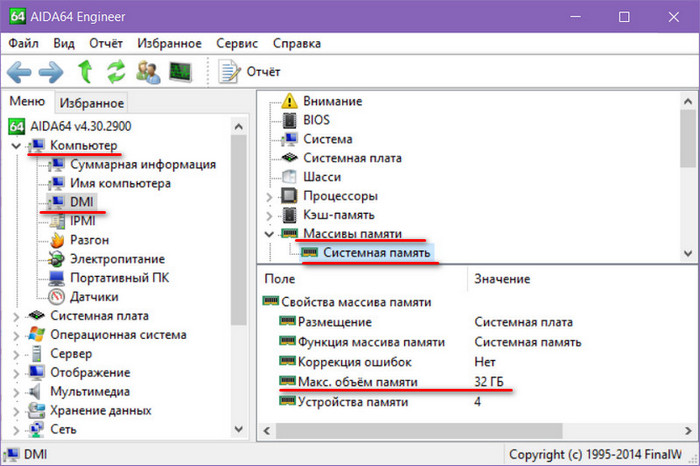Click the green Up arrow icon
The image size is (700, 466).
(86, 71)
